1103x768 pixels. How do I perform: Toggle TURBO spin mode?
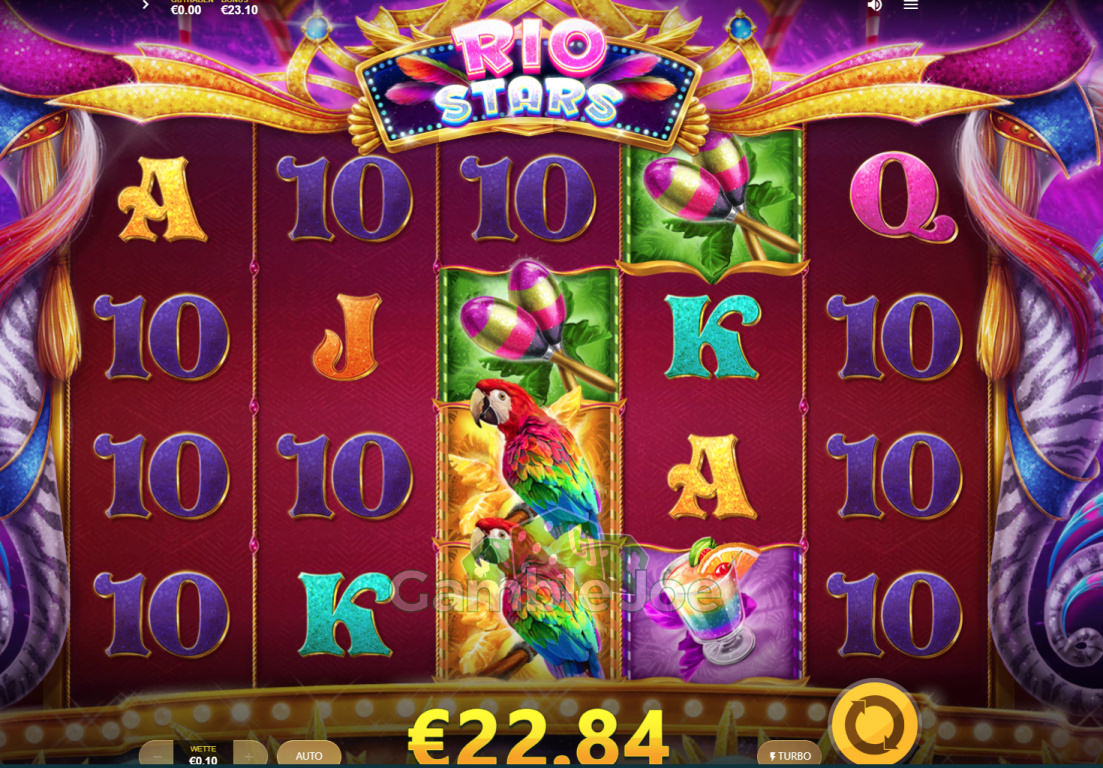789,755
